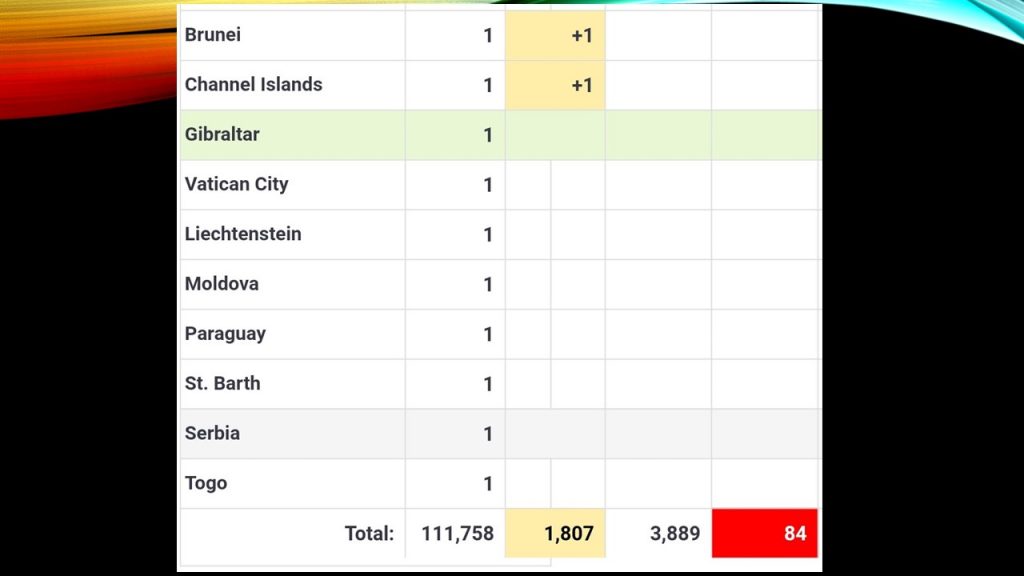Click the Brunei country name
Viewport: 1024px width, 576px height.
point(213,35)
